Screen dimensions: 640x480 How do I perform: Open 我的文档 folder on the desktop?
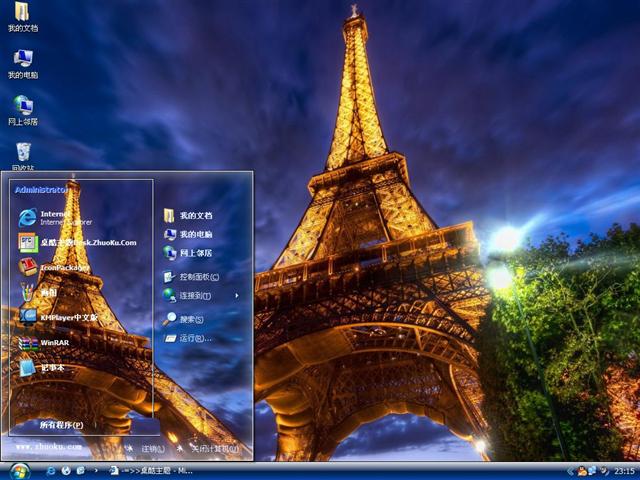pyautogui.click(x=23, y=17)
